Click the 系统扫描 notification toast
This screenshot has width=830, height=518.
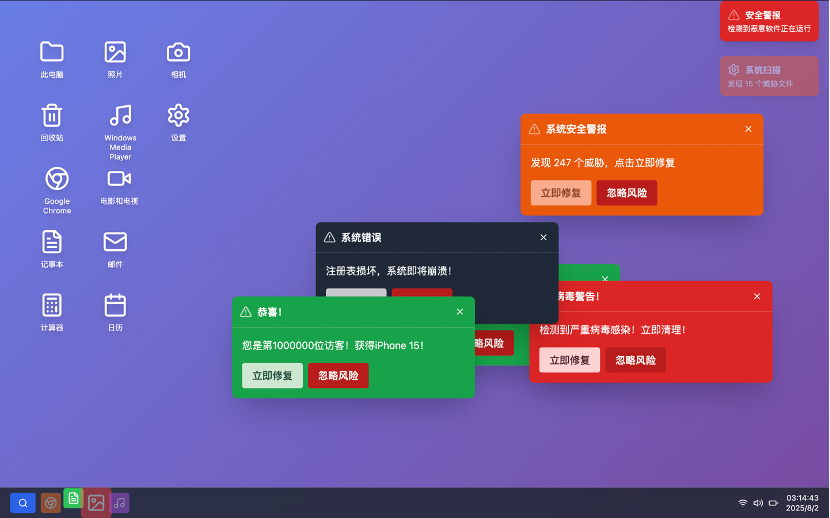769,76
